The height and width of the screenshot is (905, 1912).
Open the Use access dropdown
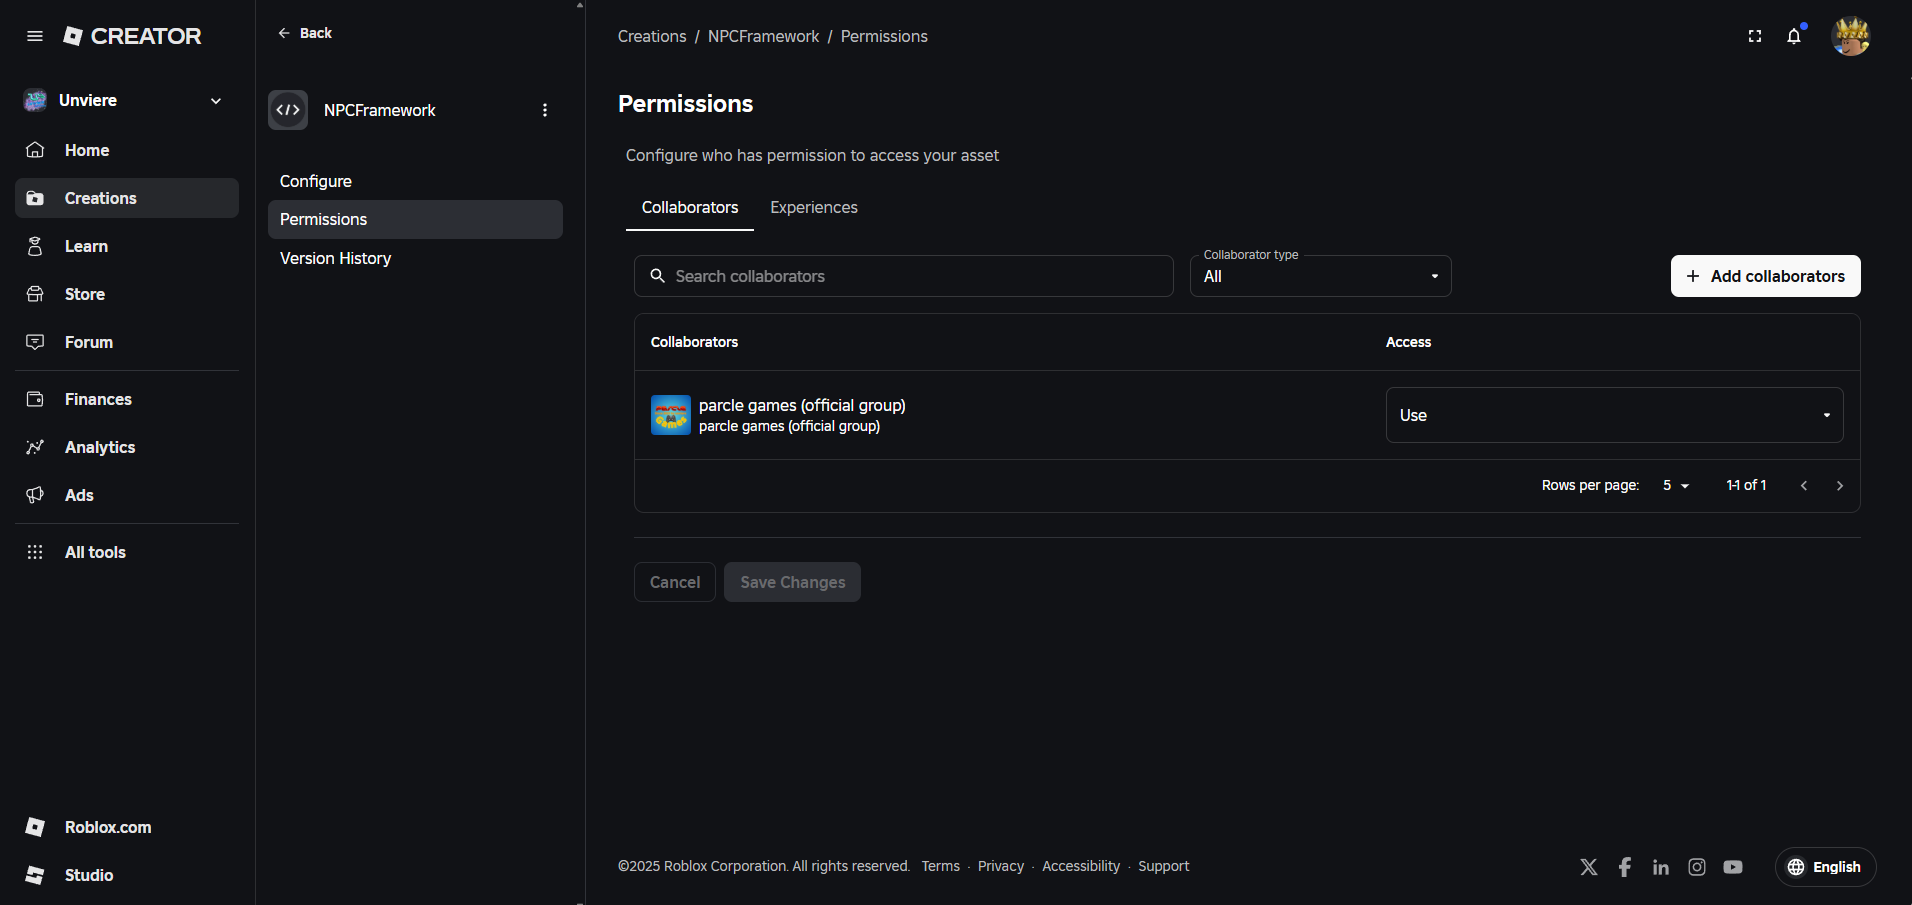click(1615, 415)
